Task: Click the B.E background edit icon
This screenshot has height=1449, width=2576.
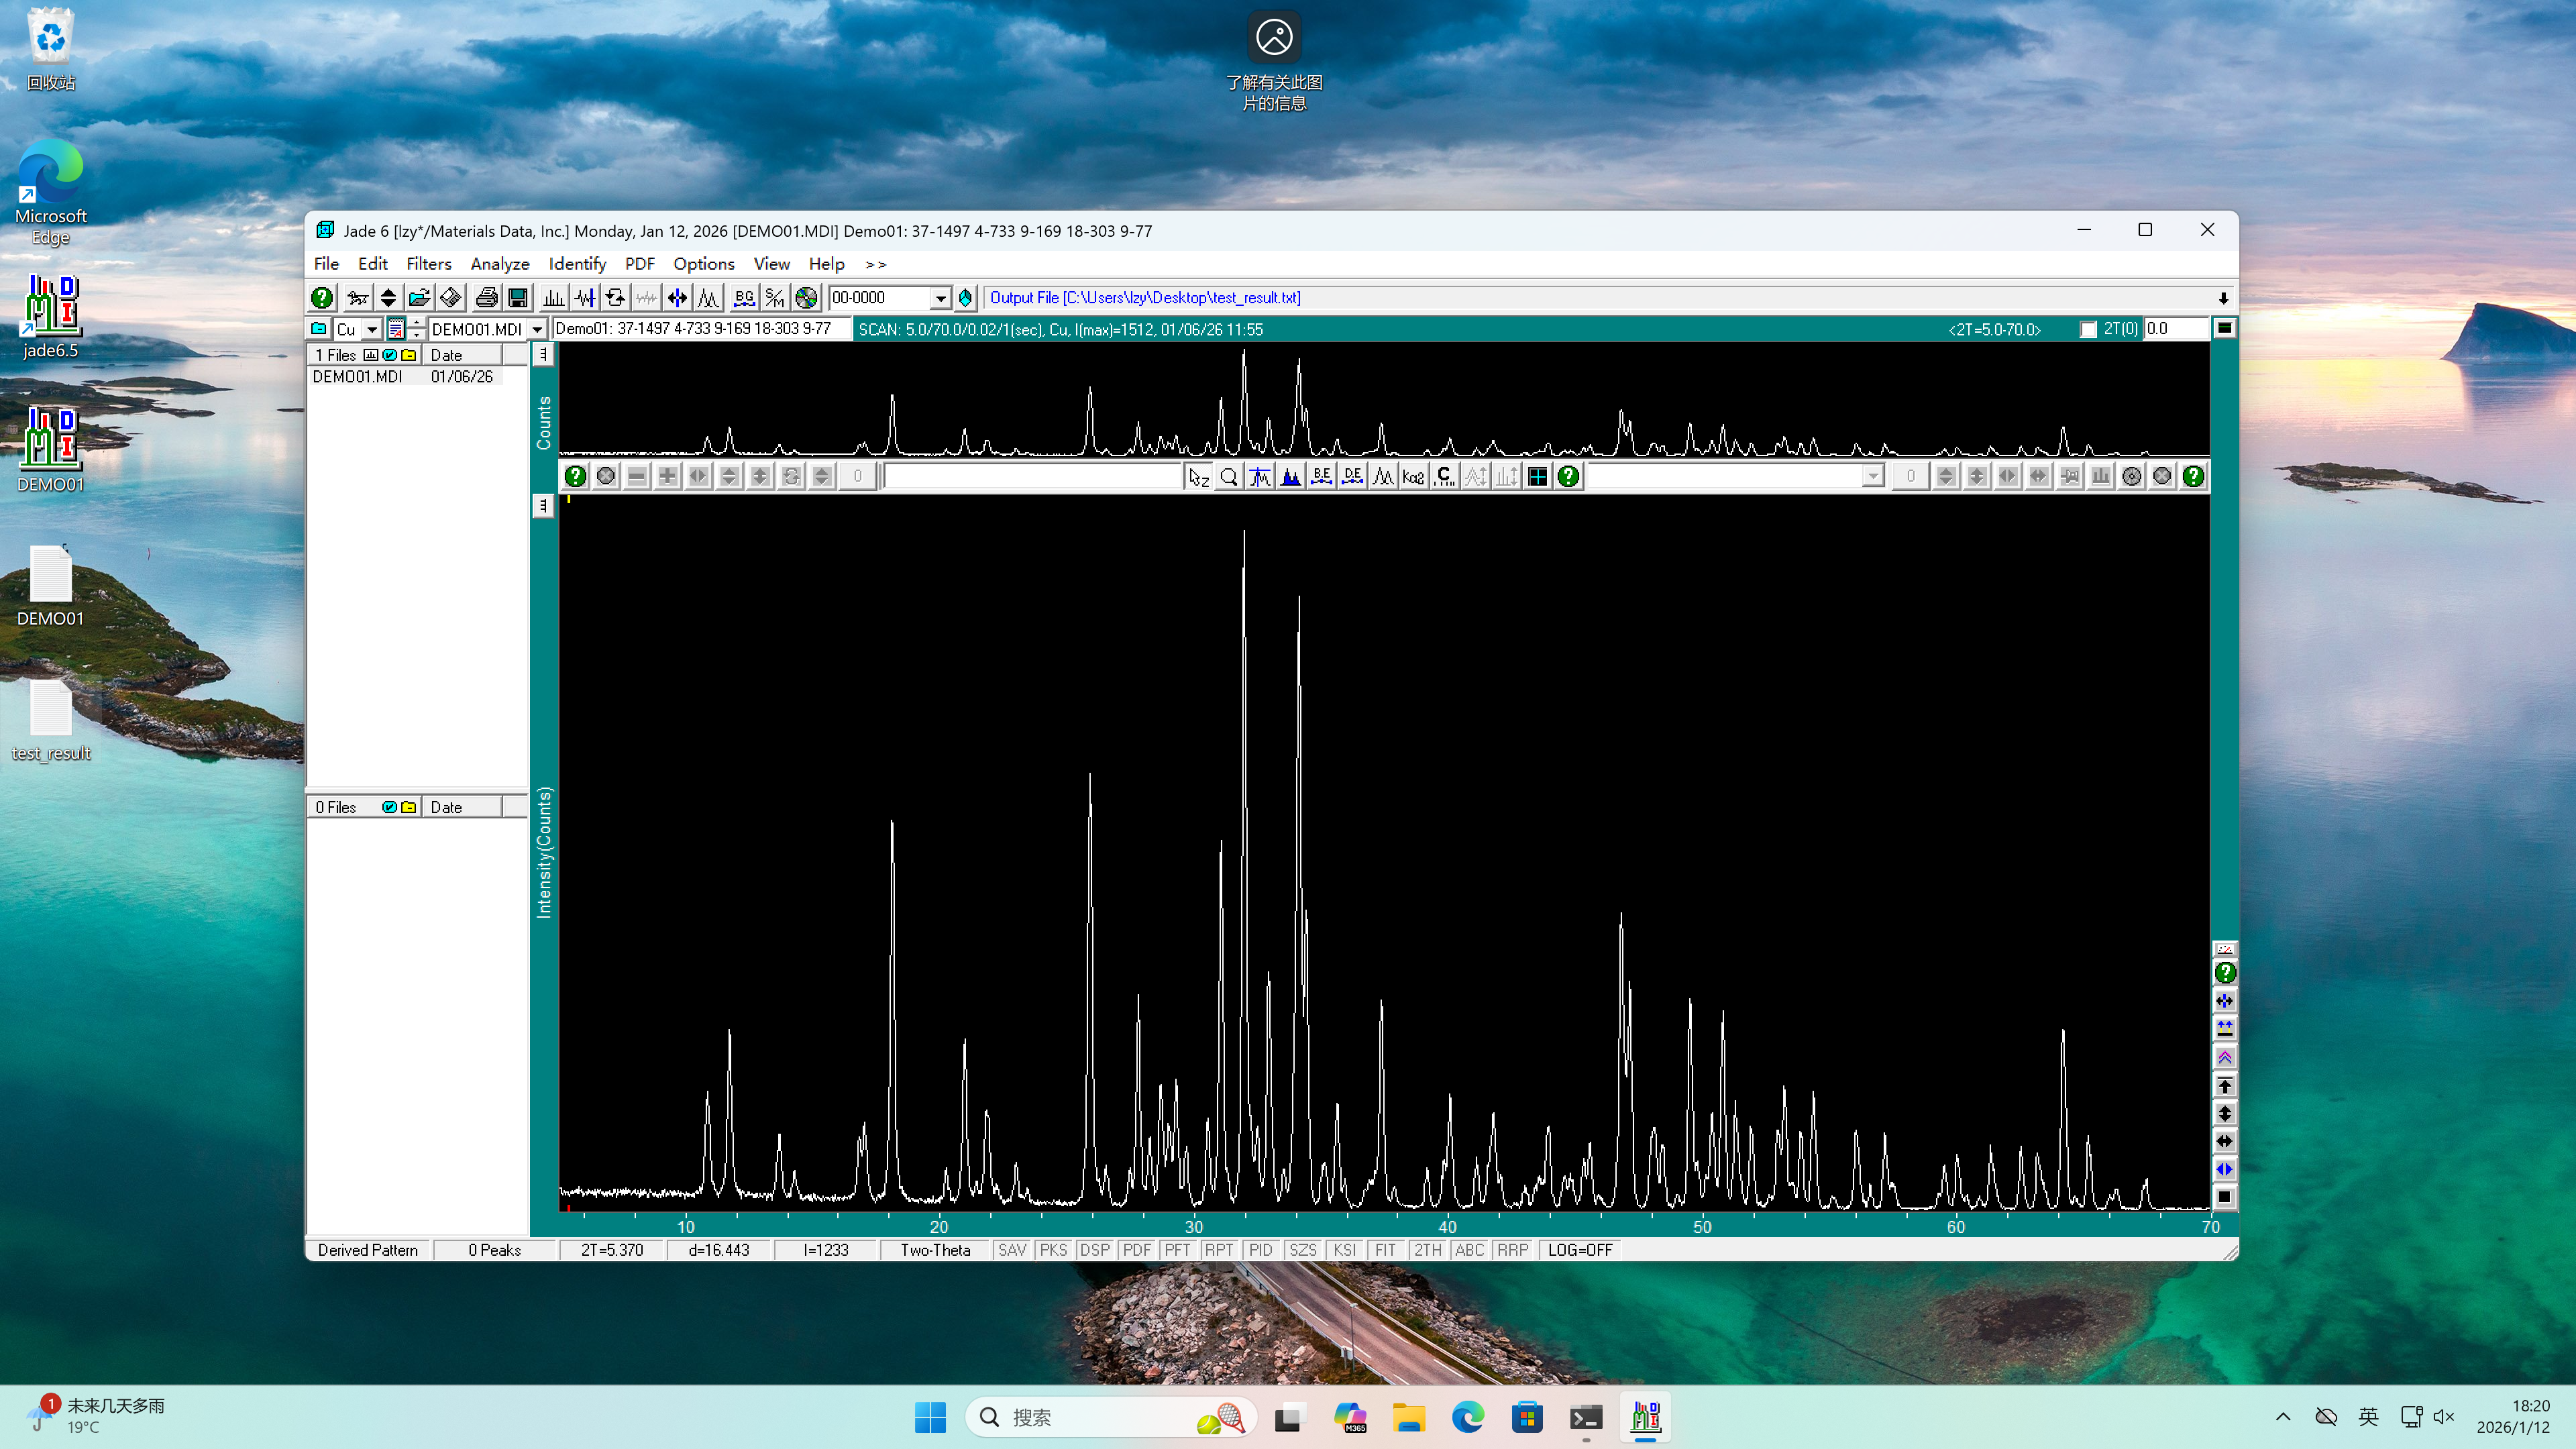Action: 1321,477
